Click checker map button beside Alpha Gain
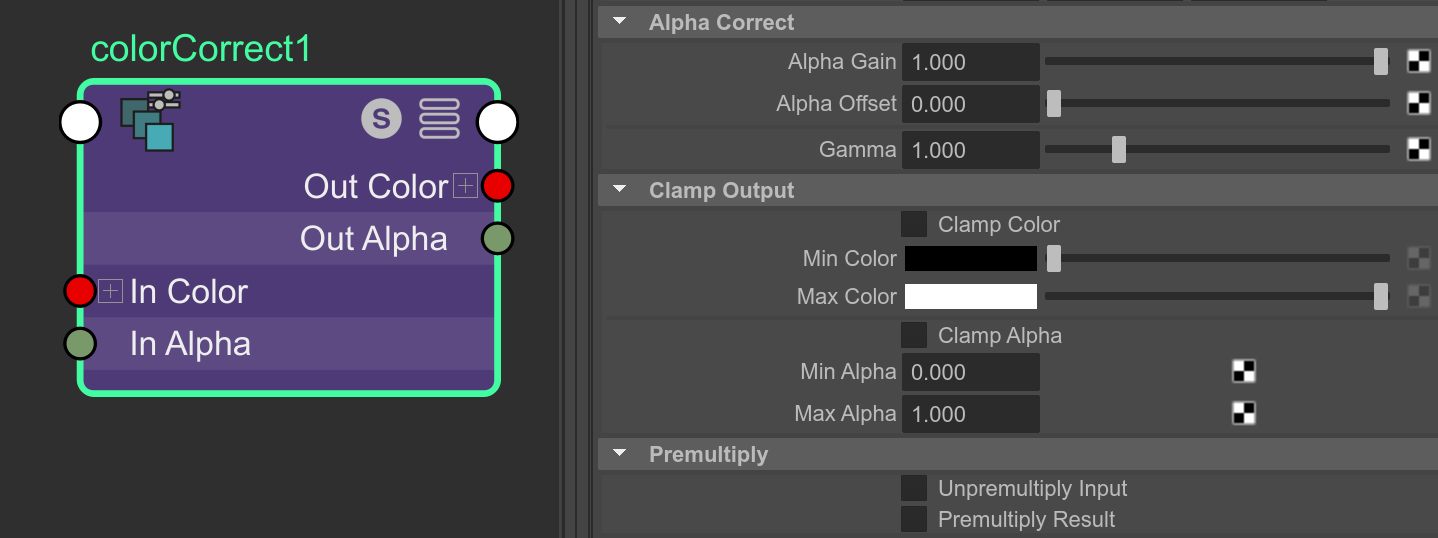This screenshot has width=1438, height=538. pos(1418,62)
